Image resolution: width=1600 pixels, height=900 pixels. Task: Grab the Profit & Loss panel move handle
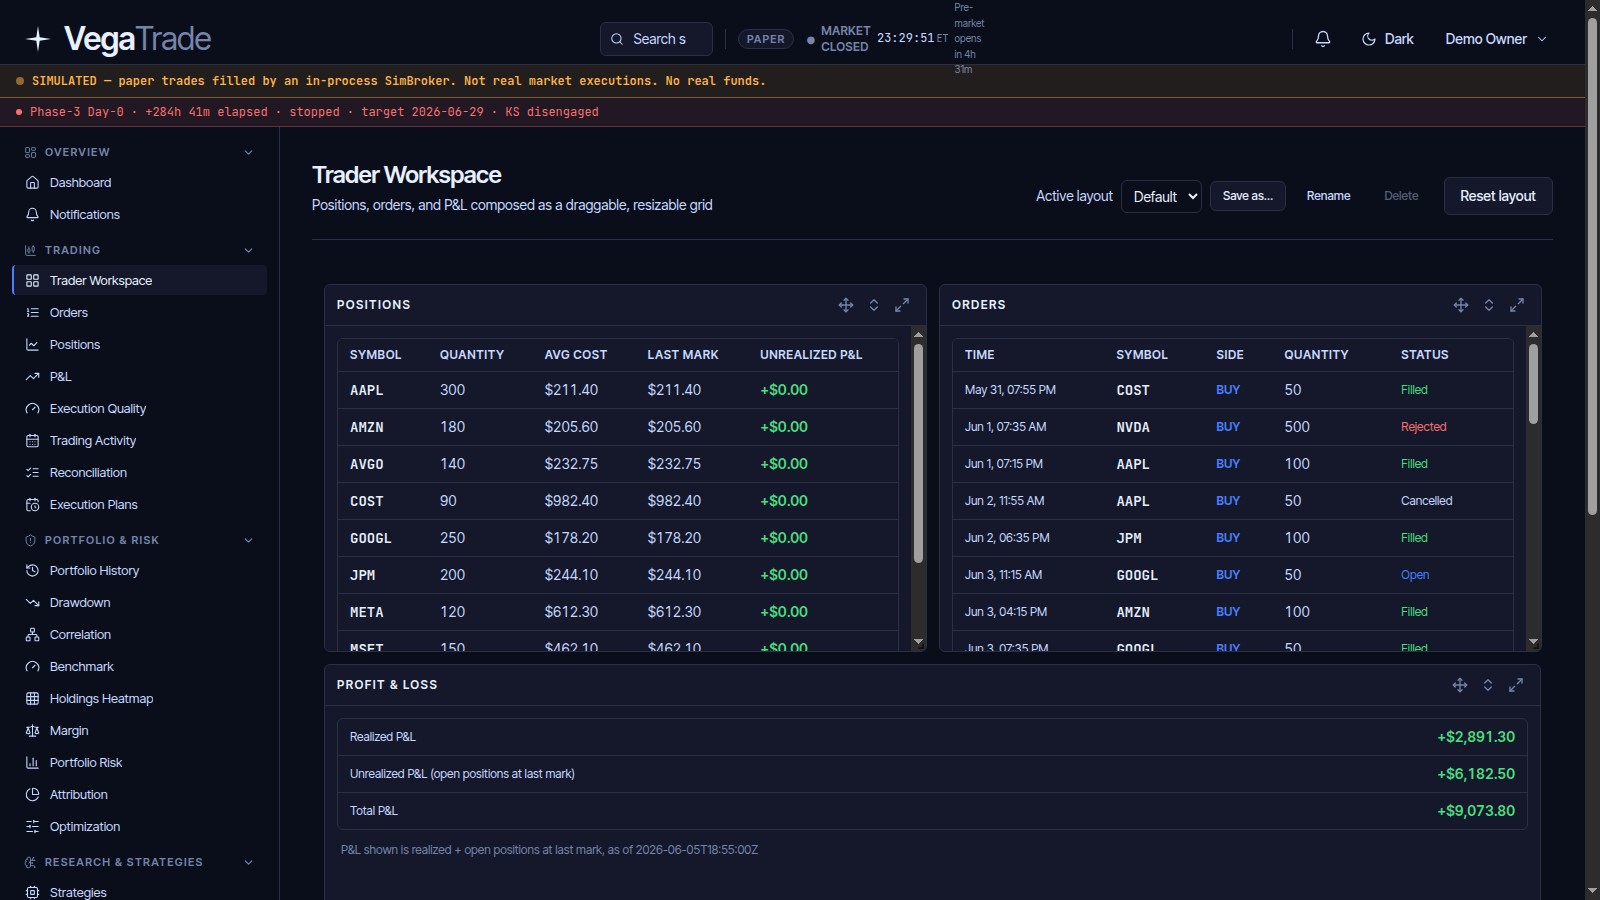tap(1460, 685)
